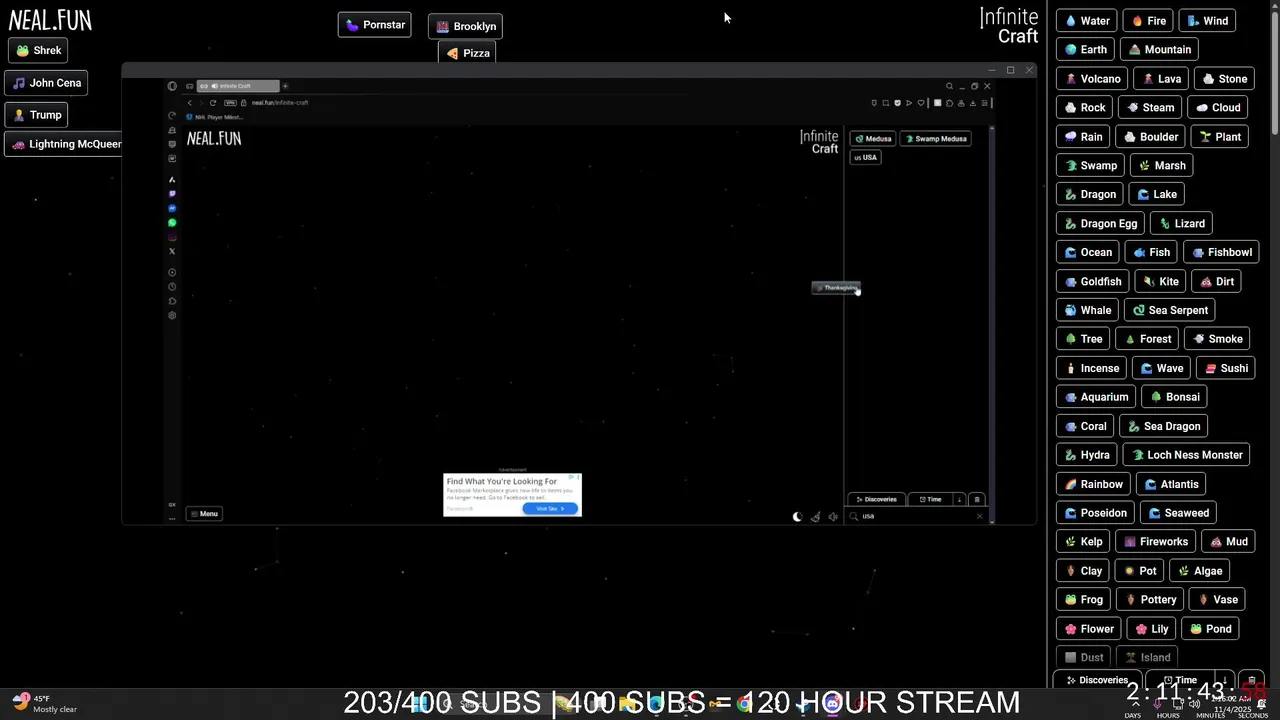
Task: Choose the Goldfish element
Action: pyautogui.click(x=1093, y=282)
